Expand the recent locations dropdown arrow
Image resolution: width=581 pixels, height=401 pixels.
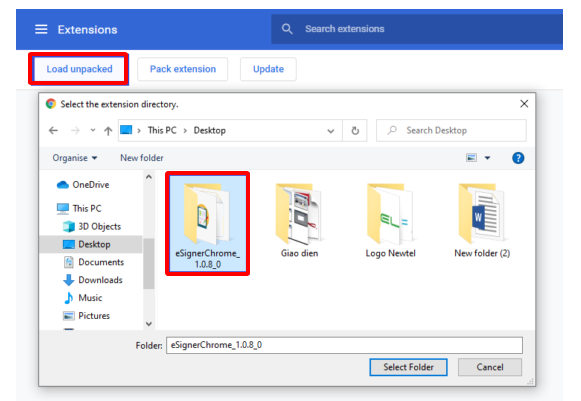[x=93, y=130]
